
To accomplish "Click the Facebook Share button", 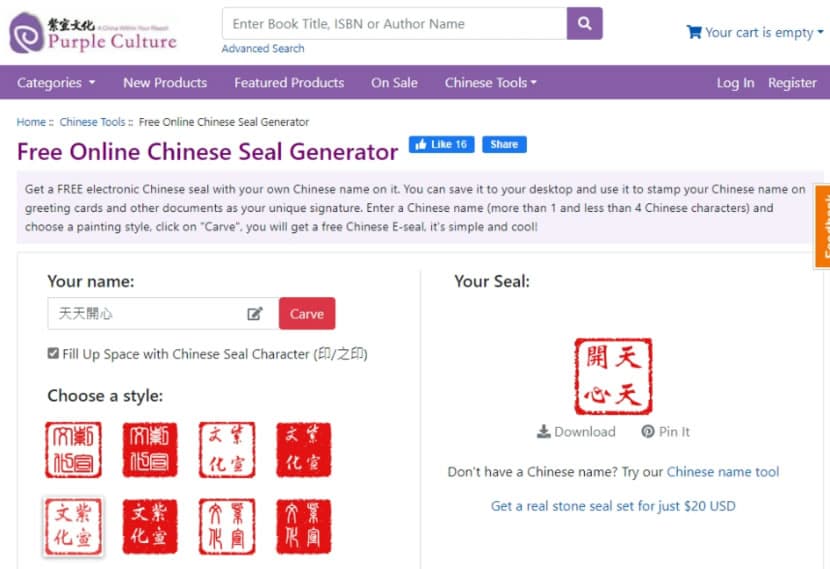I will [x=504, y=144].
